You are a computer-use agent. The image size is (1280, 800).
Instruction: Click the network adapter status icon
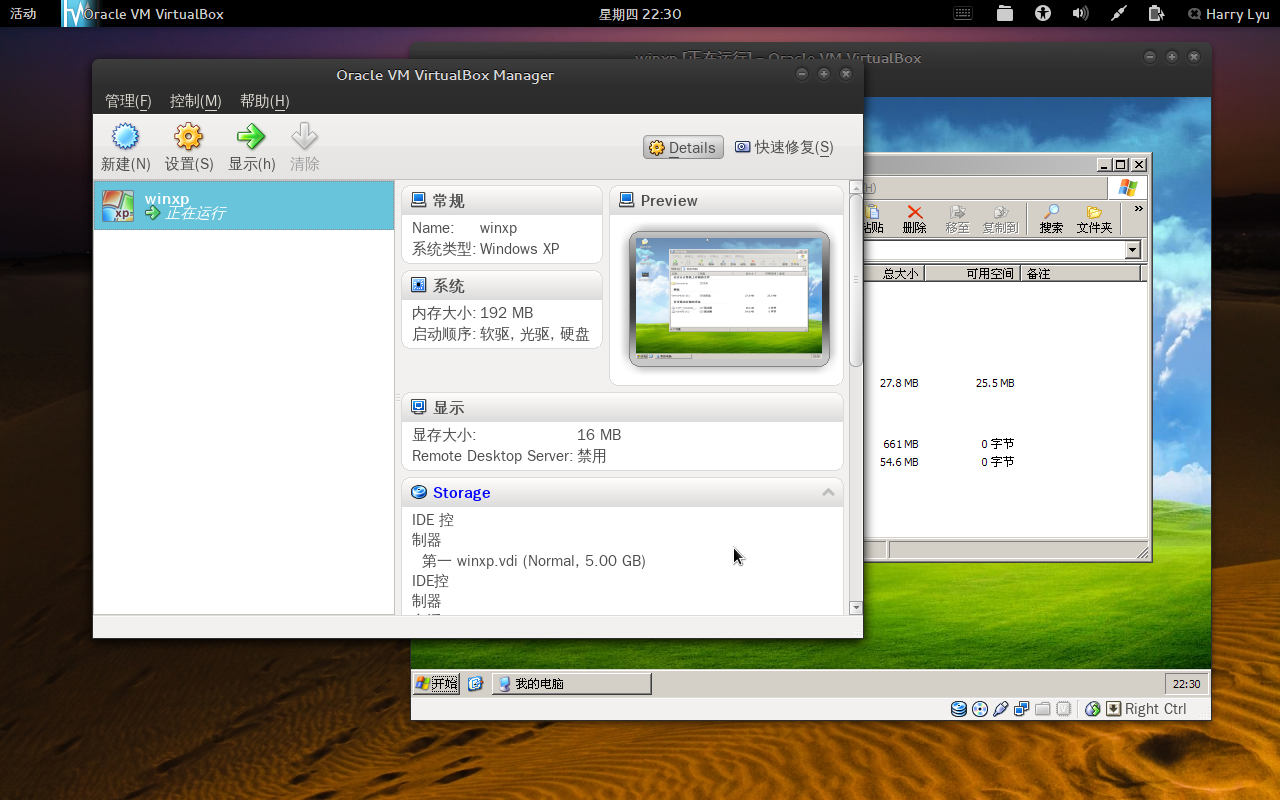[x=1022, y=709]
